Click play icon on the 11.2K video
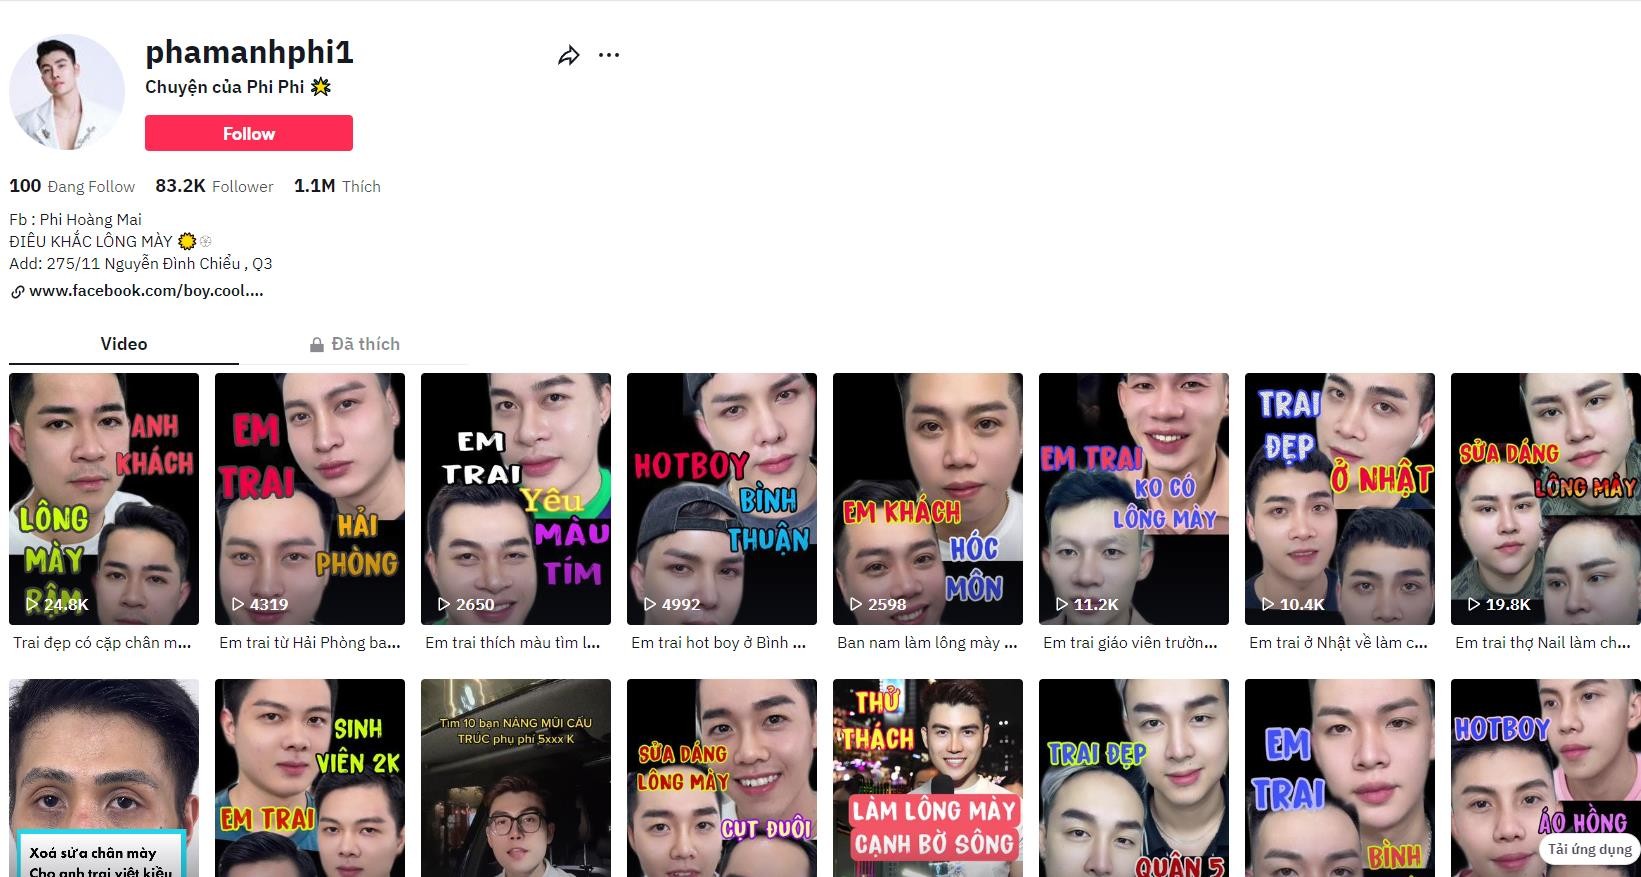The width and height of the screenshot is (1641, 877). (1062, 604)
